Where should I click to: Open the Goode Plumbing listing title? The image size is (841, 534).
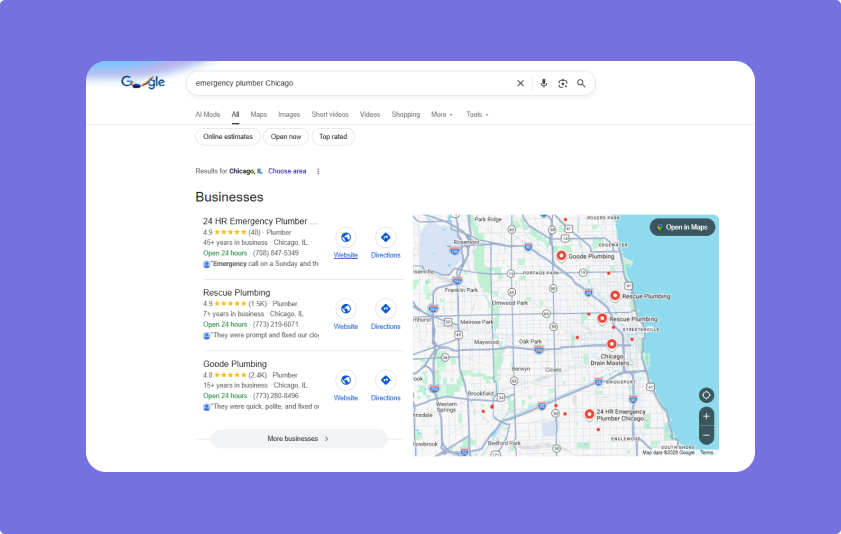tap(235, 364)
